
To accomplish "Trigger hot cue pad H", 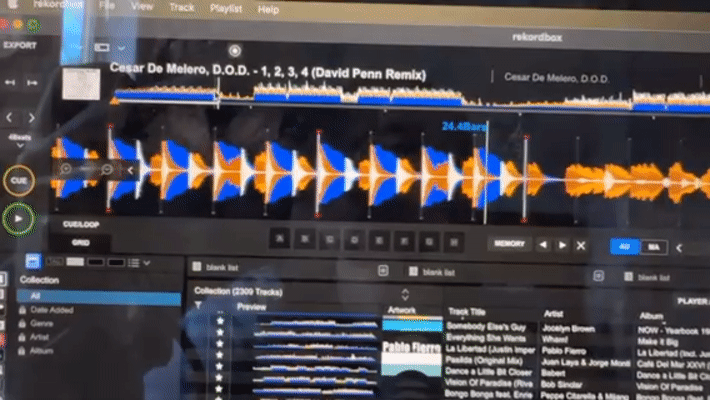I will pyautogui.click(x=454, y=242).
